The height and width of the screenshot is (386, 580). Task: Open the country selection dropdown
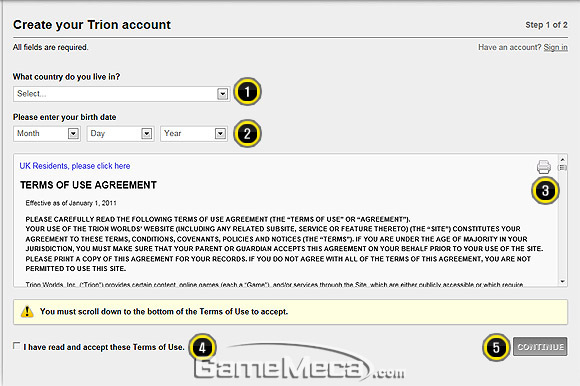[121, 94]
